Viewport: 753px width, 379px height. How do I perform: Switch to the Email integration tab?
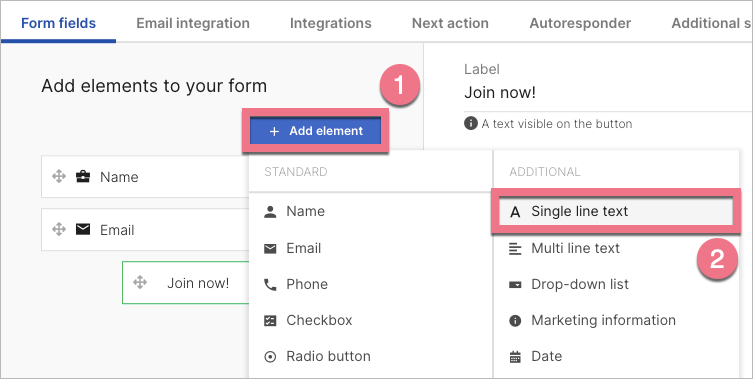point(193,23)
